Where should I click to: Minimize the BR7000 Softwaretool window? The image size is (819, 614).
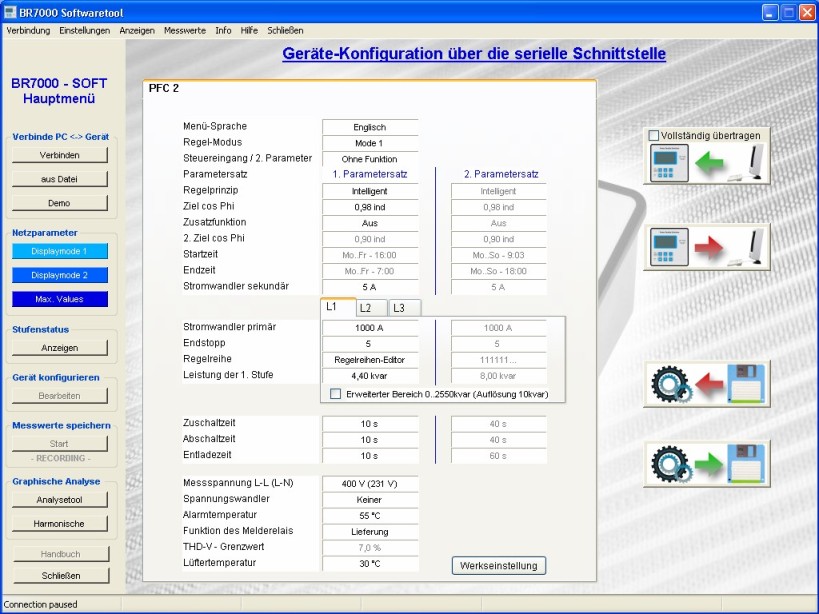[770, 13]
